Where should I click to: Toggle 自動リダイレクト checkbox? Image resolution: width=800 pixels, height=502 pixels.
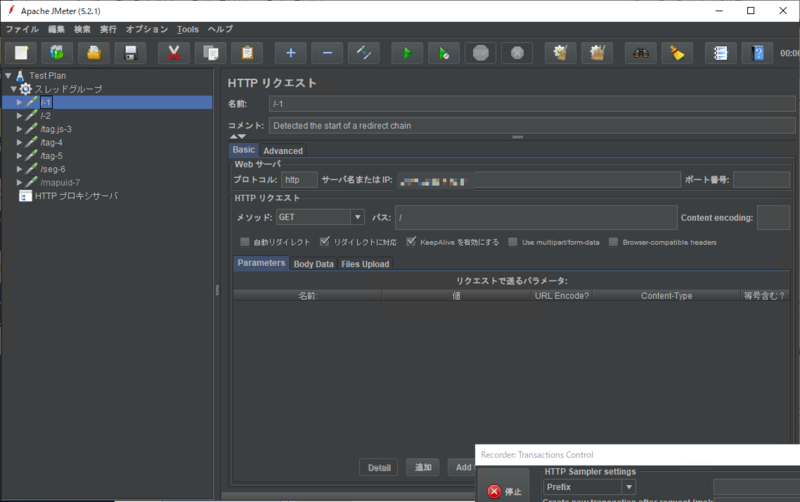click(x=245, y=242)
